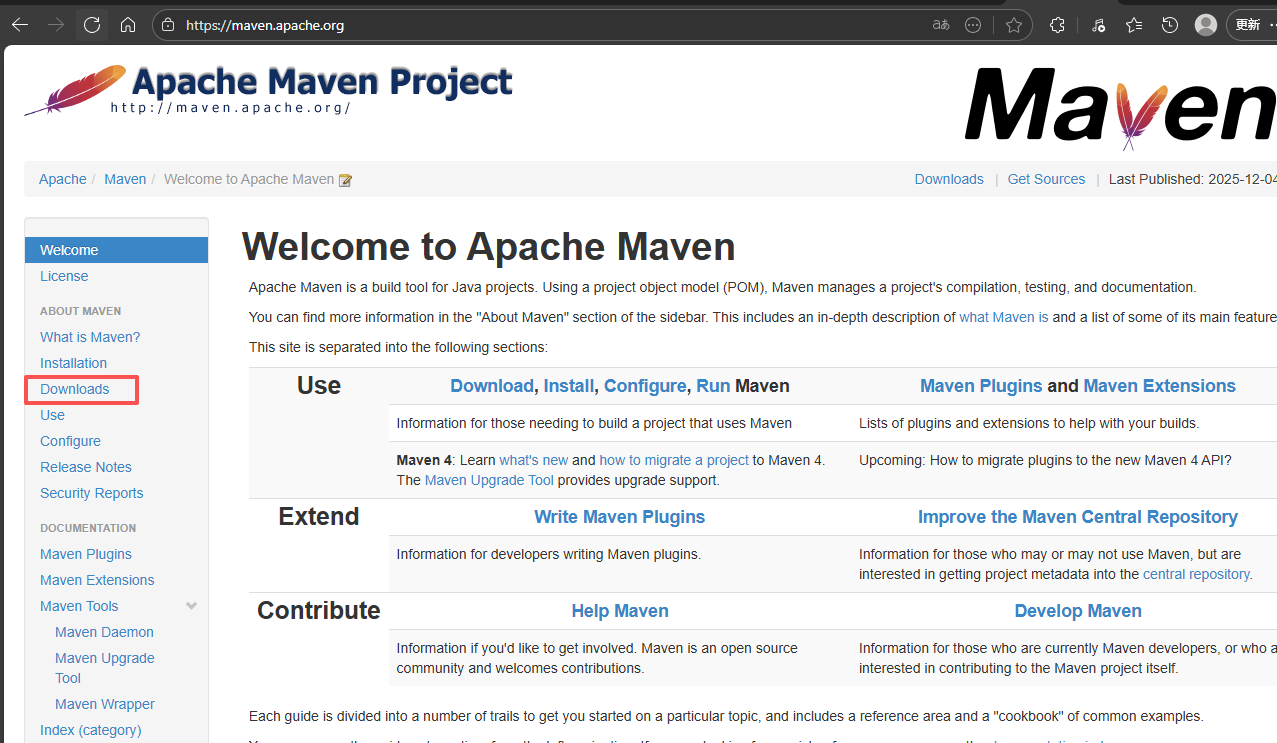Click the browser forward arrow
The image size is (1277, 743).
[x=56, y=25]
